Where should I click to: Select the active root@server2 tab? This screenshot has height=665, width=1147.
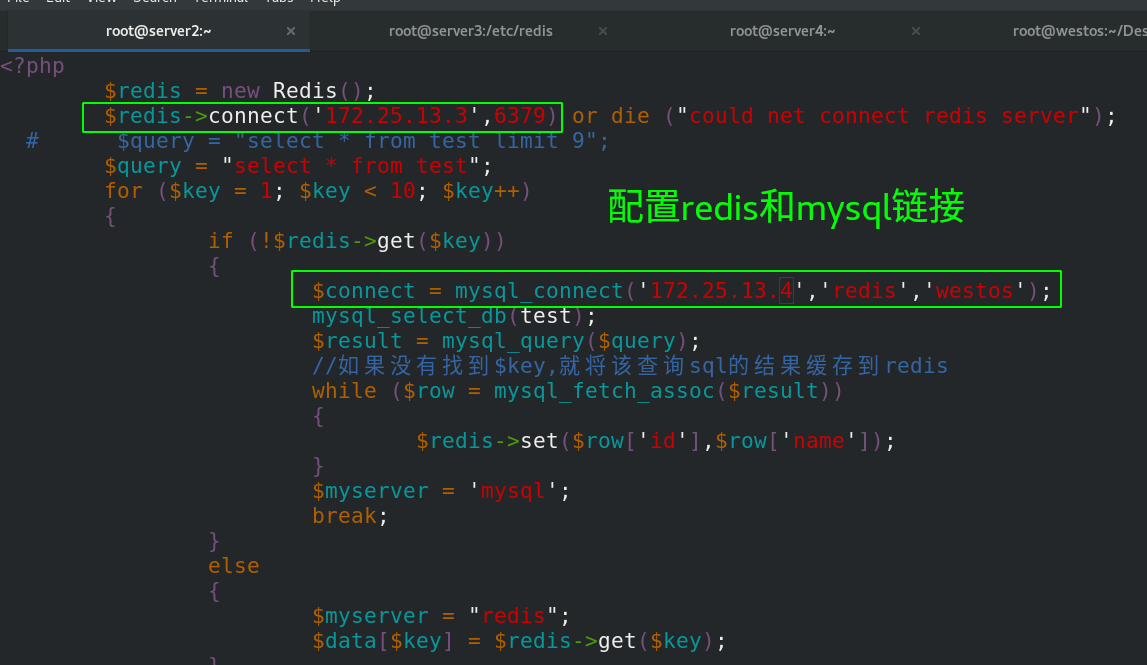160,30
